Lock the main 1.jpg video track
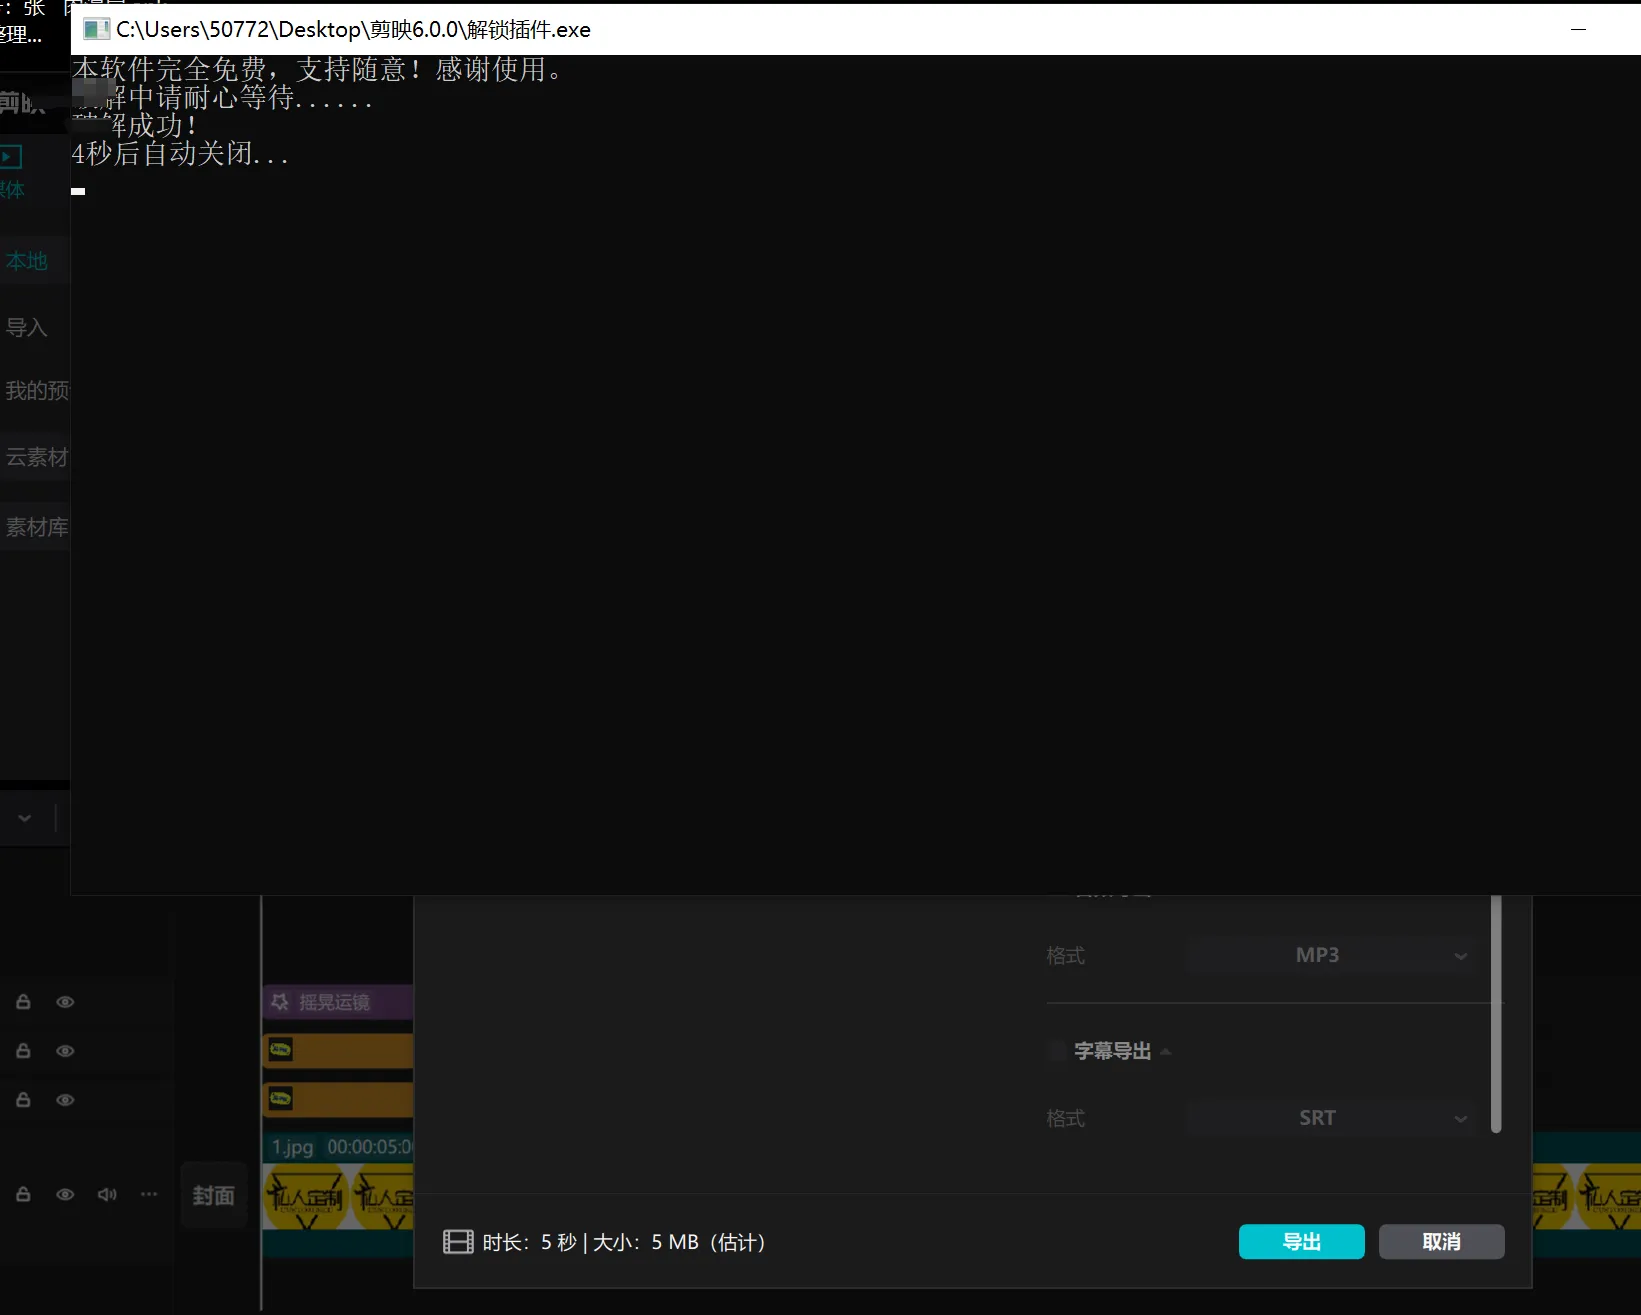The width and height of the screenshot is (1641, 1315). click(23, 1194)
